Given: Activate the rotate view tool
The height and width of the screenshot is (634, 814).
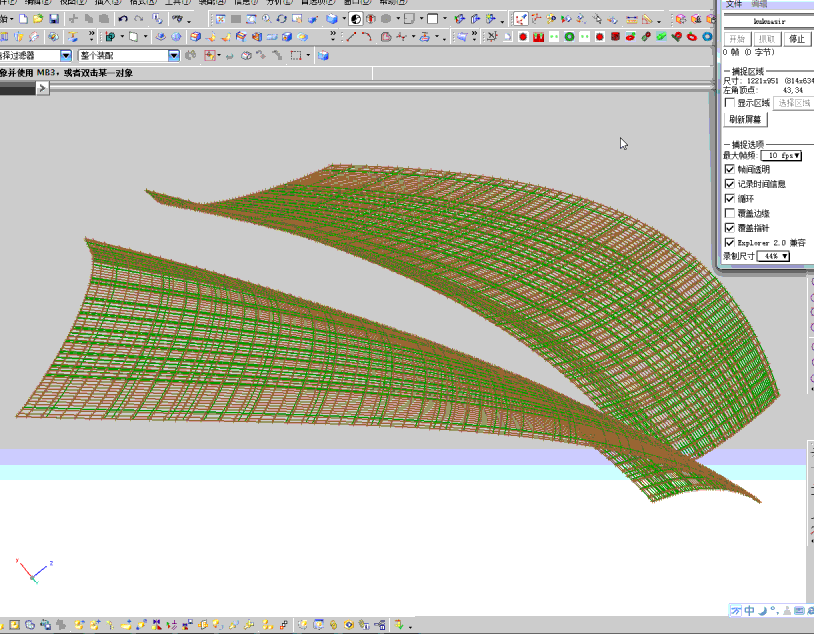Looking at the screenshot, I should [x=281, y=19].
